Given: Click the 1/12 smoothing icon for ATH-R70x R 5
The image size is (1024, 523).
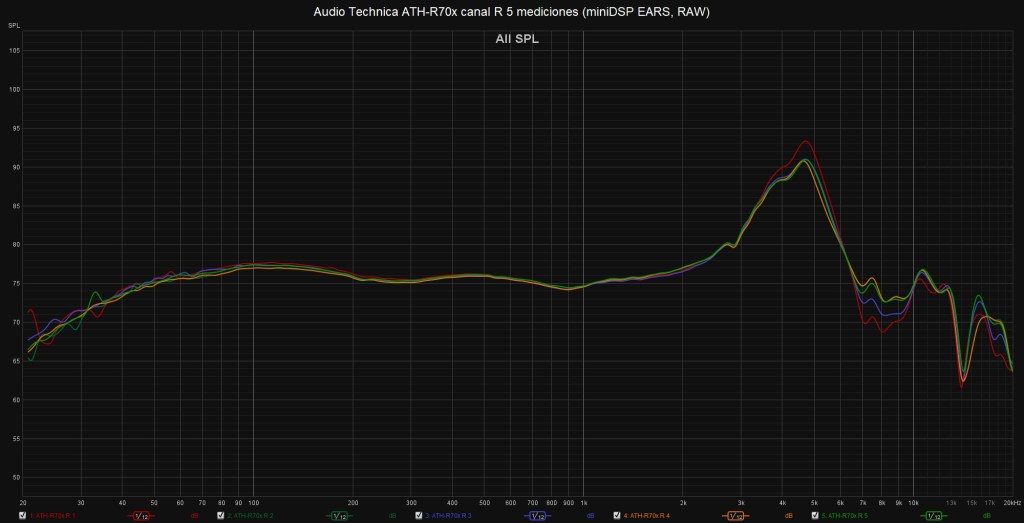Looking at the screenshot, I should [x=933, y=516].
